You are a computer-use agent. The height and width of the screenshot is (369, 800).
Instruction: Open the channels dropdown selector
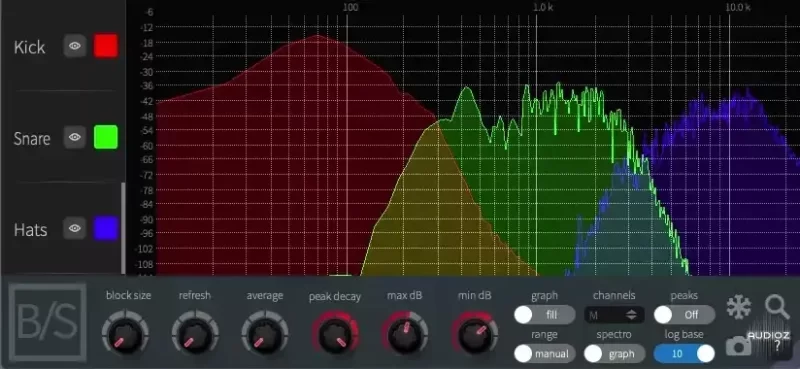click(x=614, y=315)
